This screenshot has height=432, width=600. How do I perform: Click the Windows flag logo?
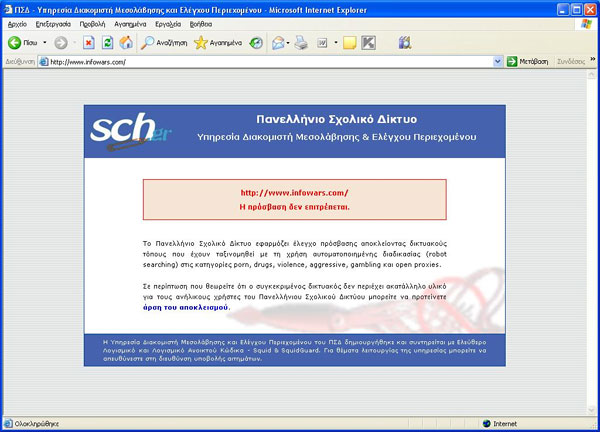tap(586, 24)
